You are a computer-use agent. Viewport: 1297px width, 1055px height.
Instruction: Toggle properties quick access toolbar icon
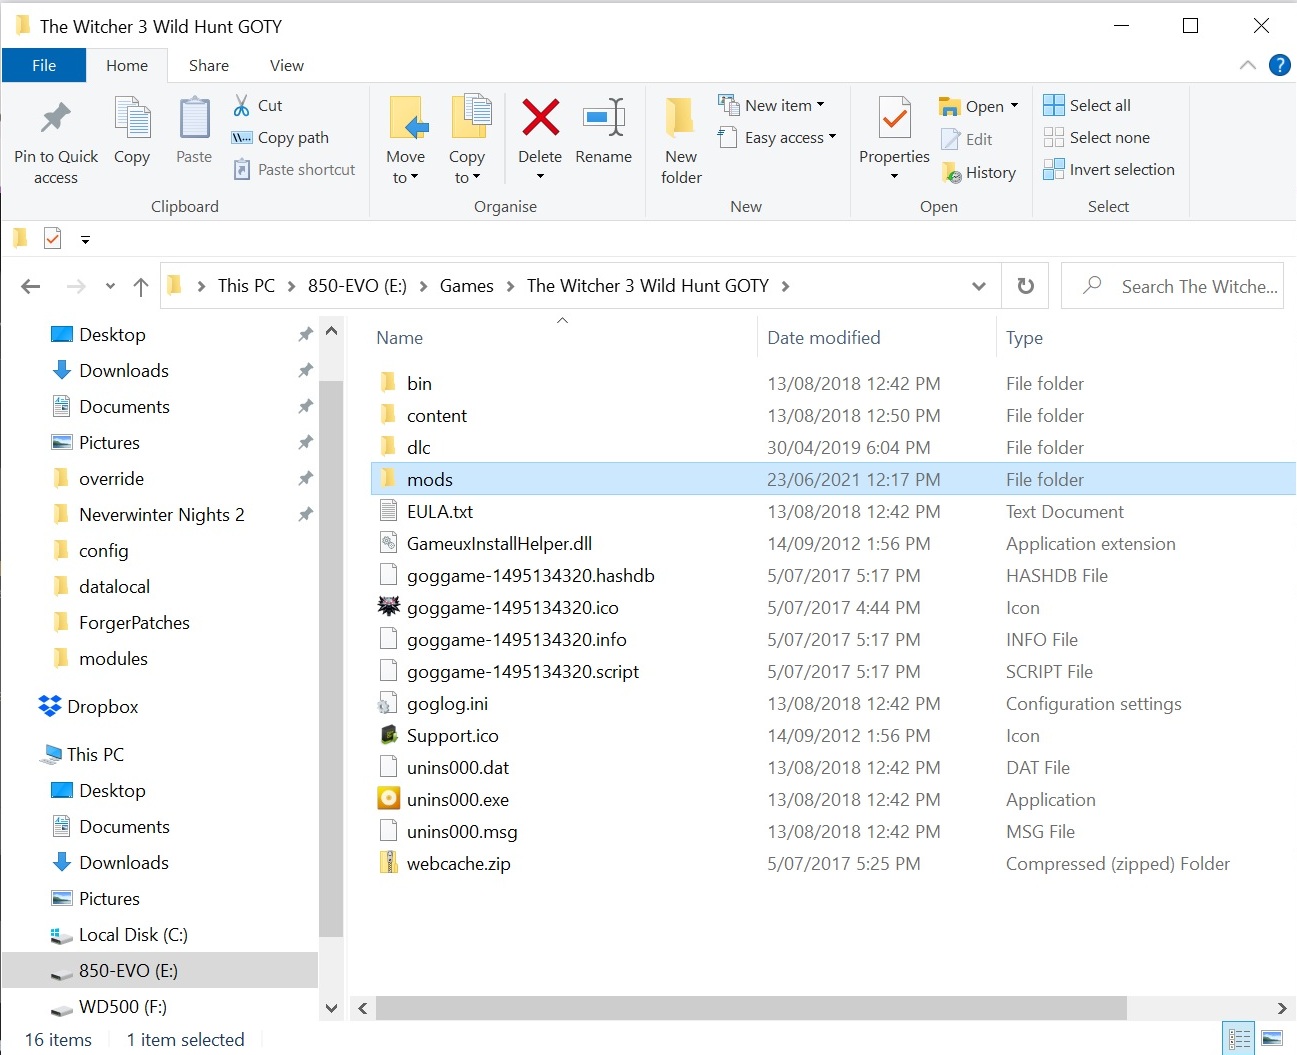click(53, 239)
